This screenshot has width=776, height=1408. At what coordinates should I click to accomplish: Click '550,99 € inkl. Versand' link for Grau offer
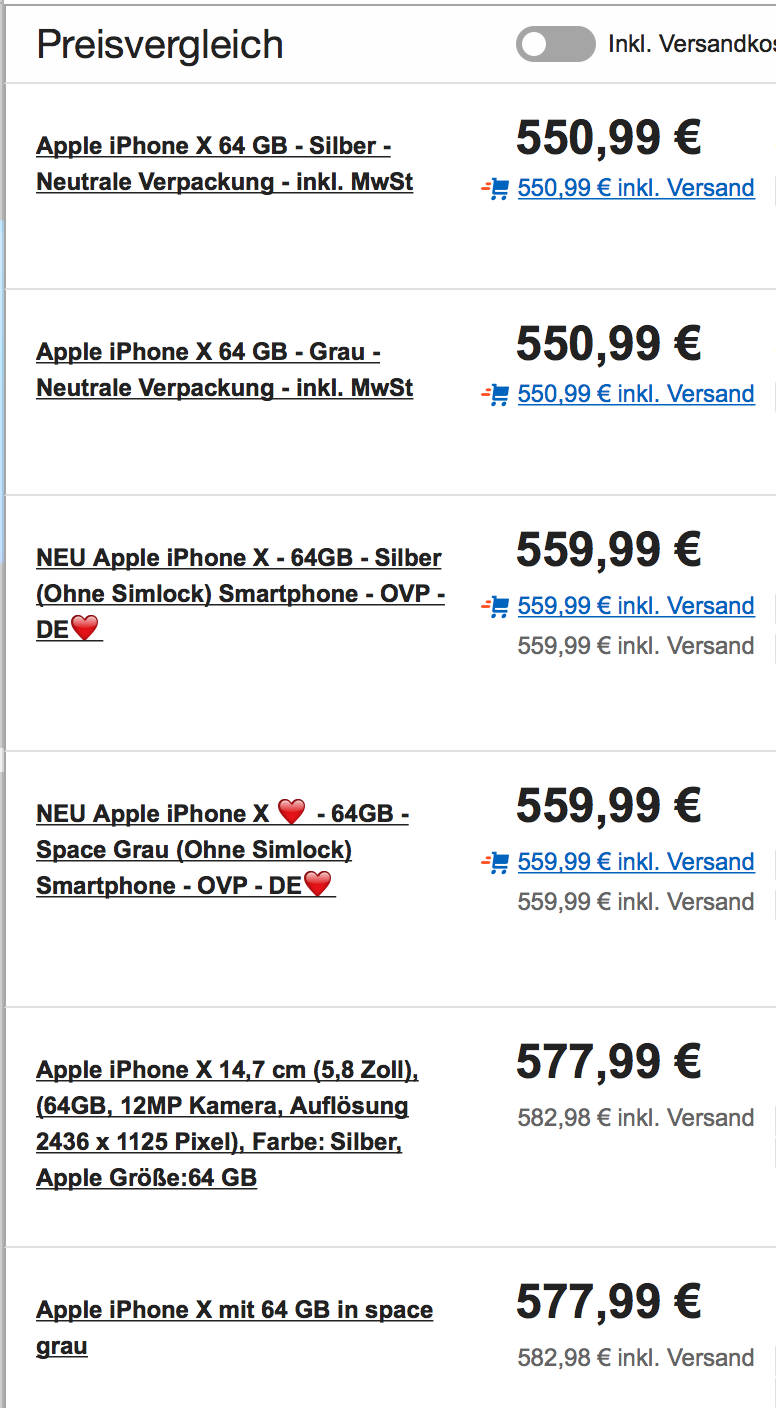tap(636, 394)
